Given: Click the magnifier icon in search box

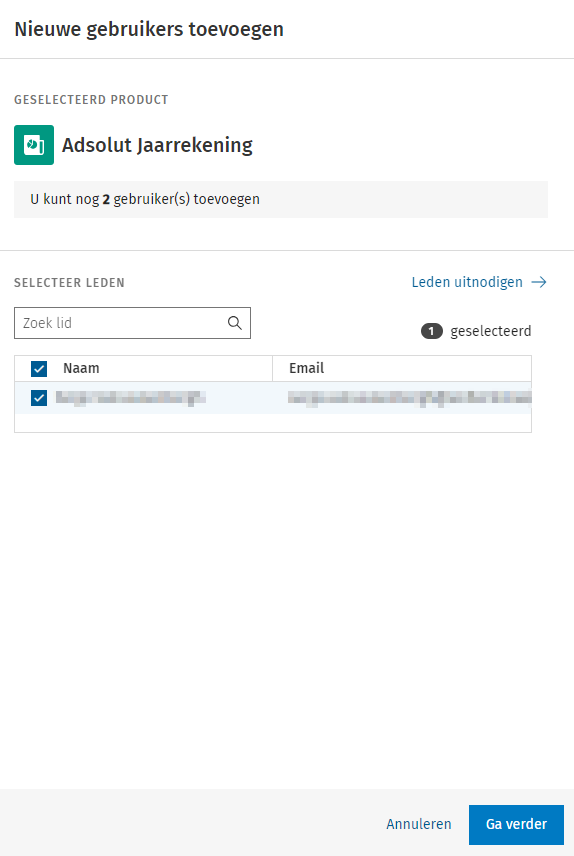Looking at the screenshot, I should (235, 323).
